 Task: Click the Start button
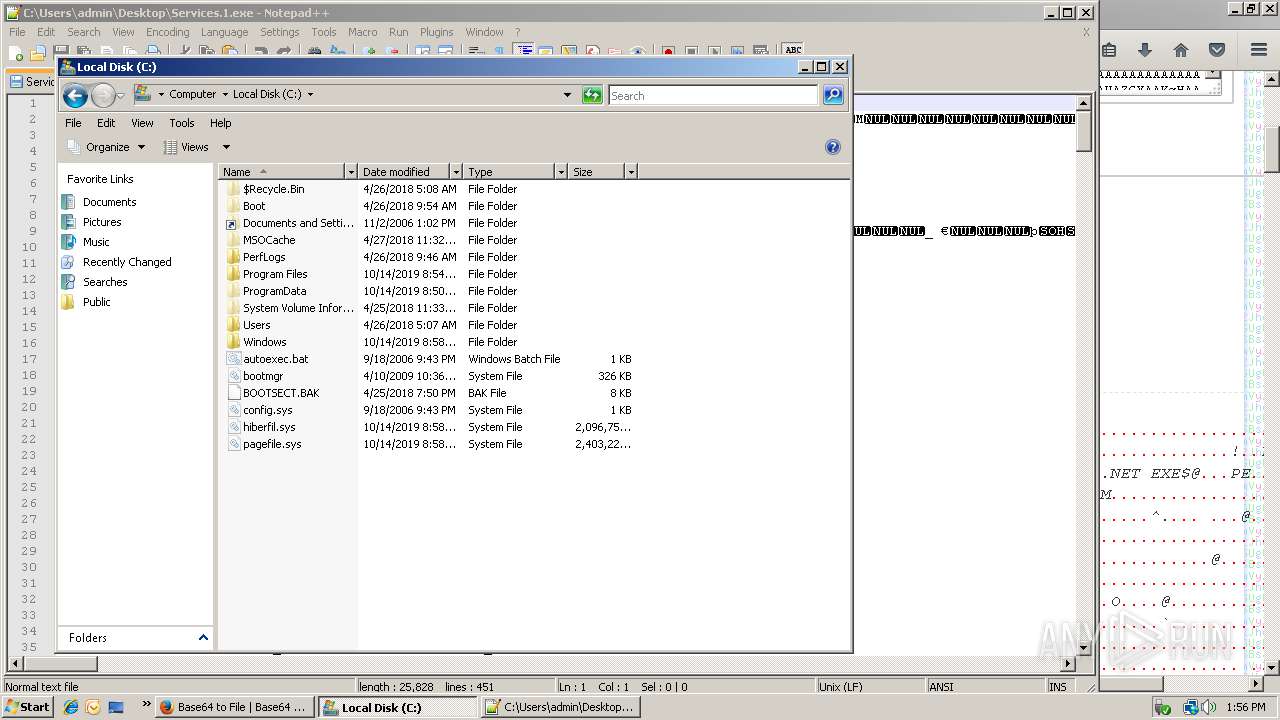coord(28,707)
